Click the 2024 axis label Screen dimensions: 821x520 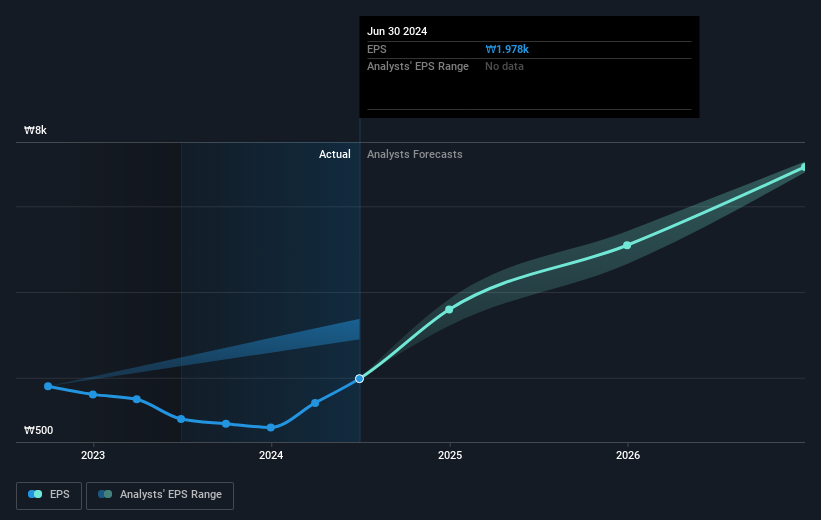271,456
